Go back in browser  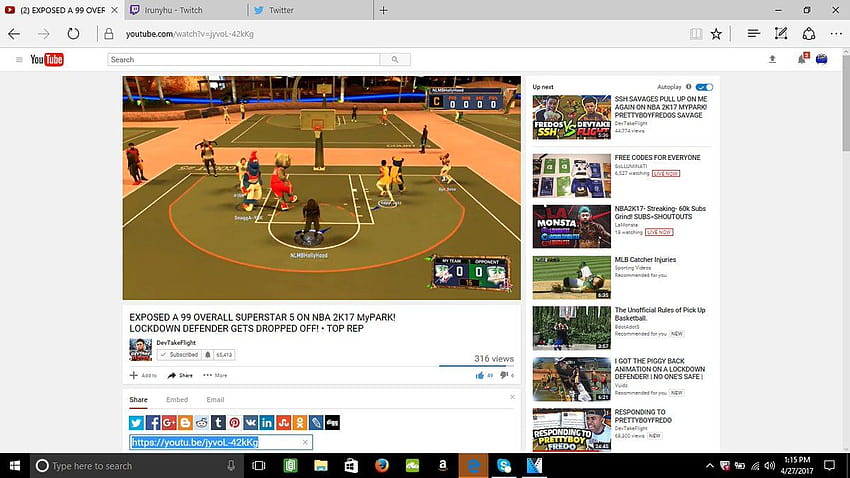pos(14,34)
